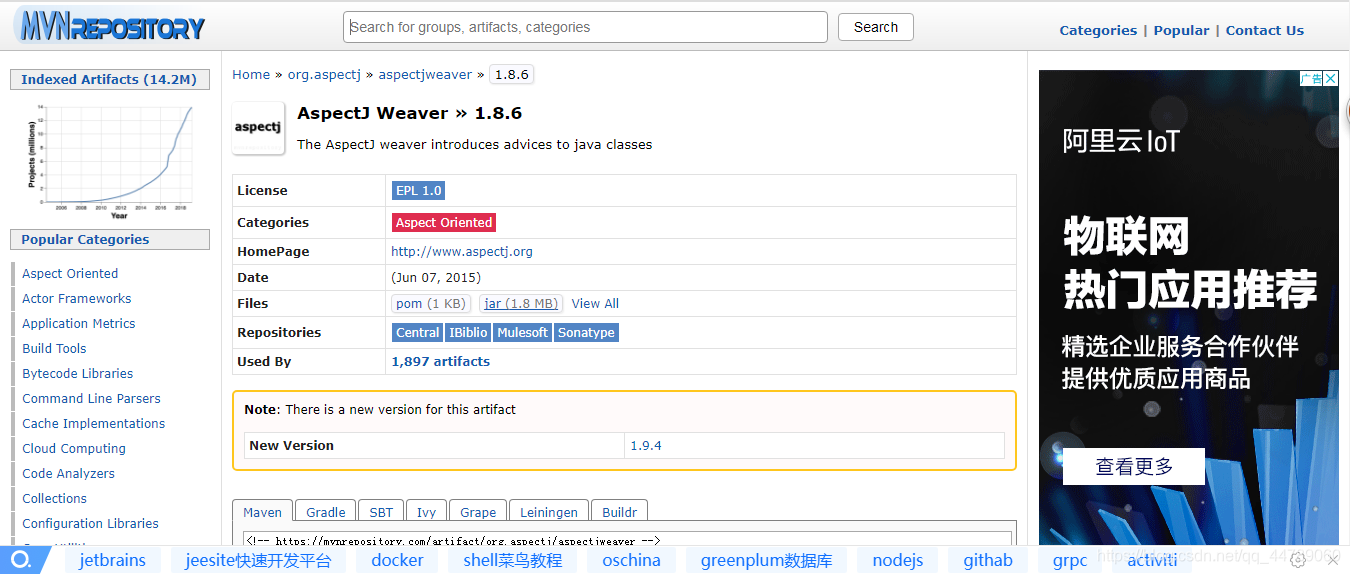Open the Categories header link

pos(1098,30)
